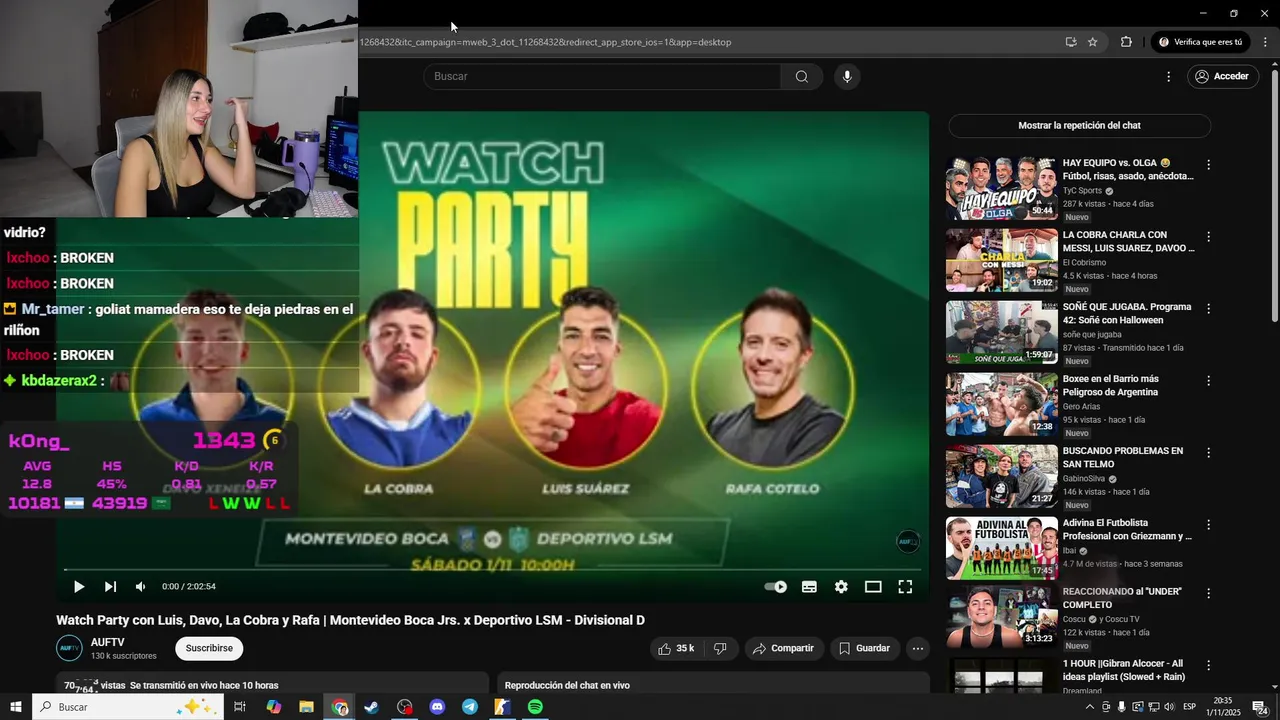Open HAY EQUIPO vs. OLGA thumbnail
Screen dimensions: 1280x720
[x=1002, y=188]
